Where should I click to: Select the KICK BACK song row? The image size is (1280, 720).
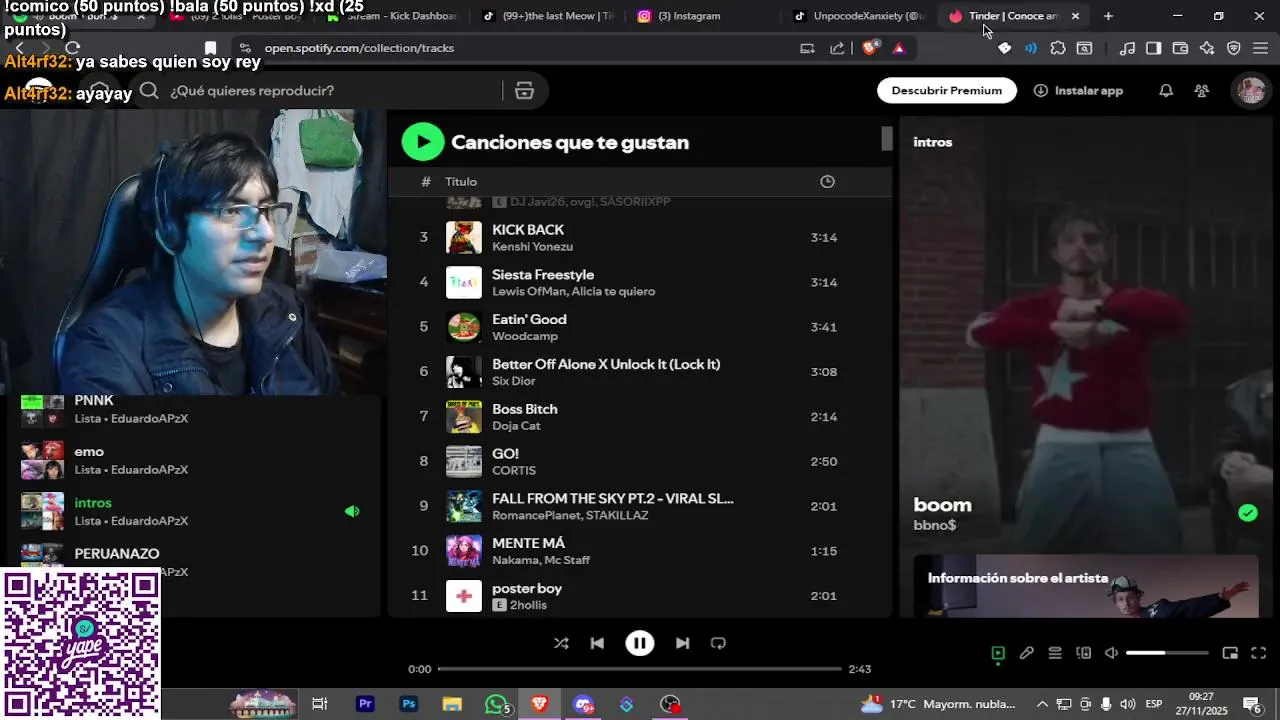[640, 237]
